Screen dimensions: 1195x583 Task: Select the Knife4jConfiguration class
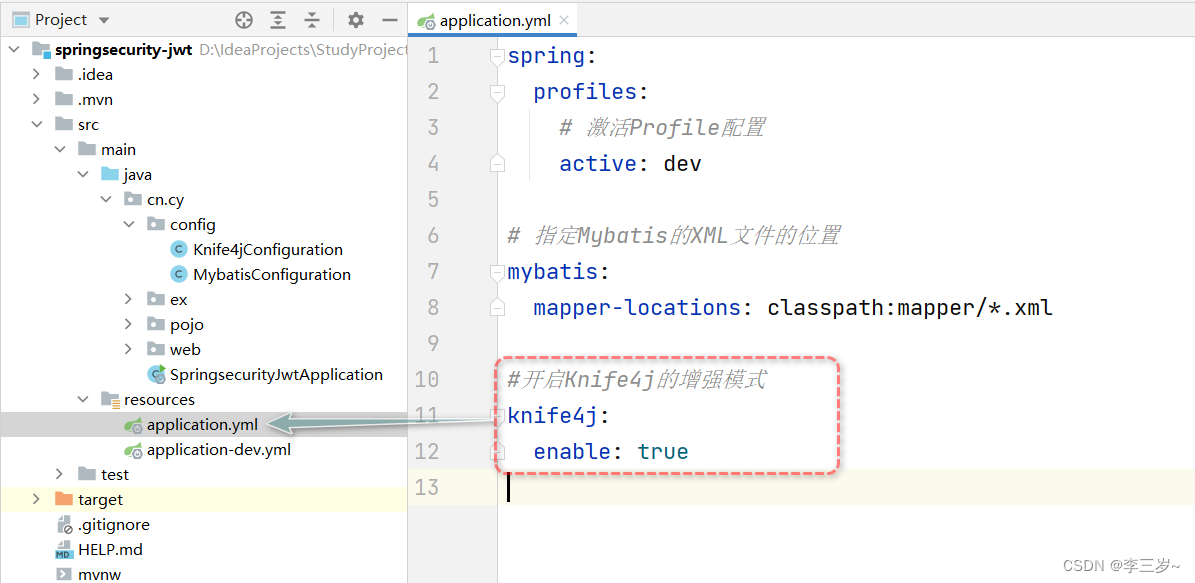click(x=268, y=250)
